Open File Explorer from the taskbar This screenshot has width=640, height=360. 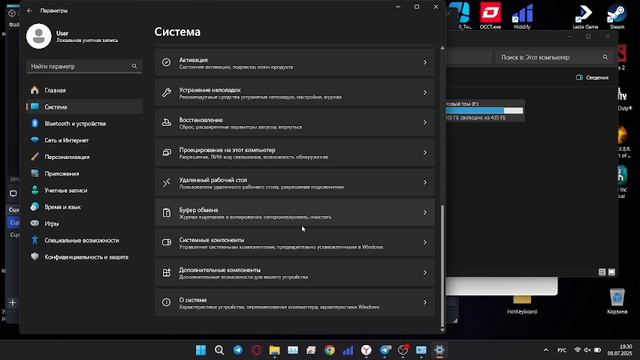pyautogui.click(x=274, y=350)
